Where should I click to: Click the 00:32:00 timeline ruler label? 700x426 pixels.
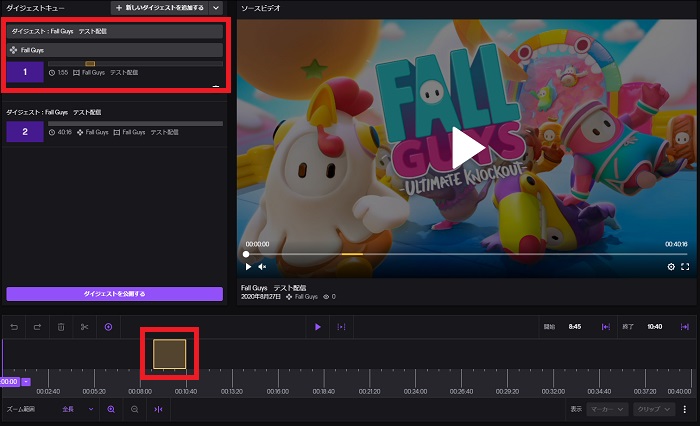pos(554,392)
